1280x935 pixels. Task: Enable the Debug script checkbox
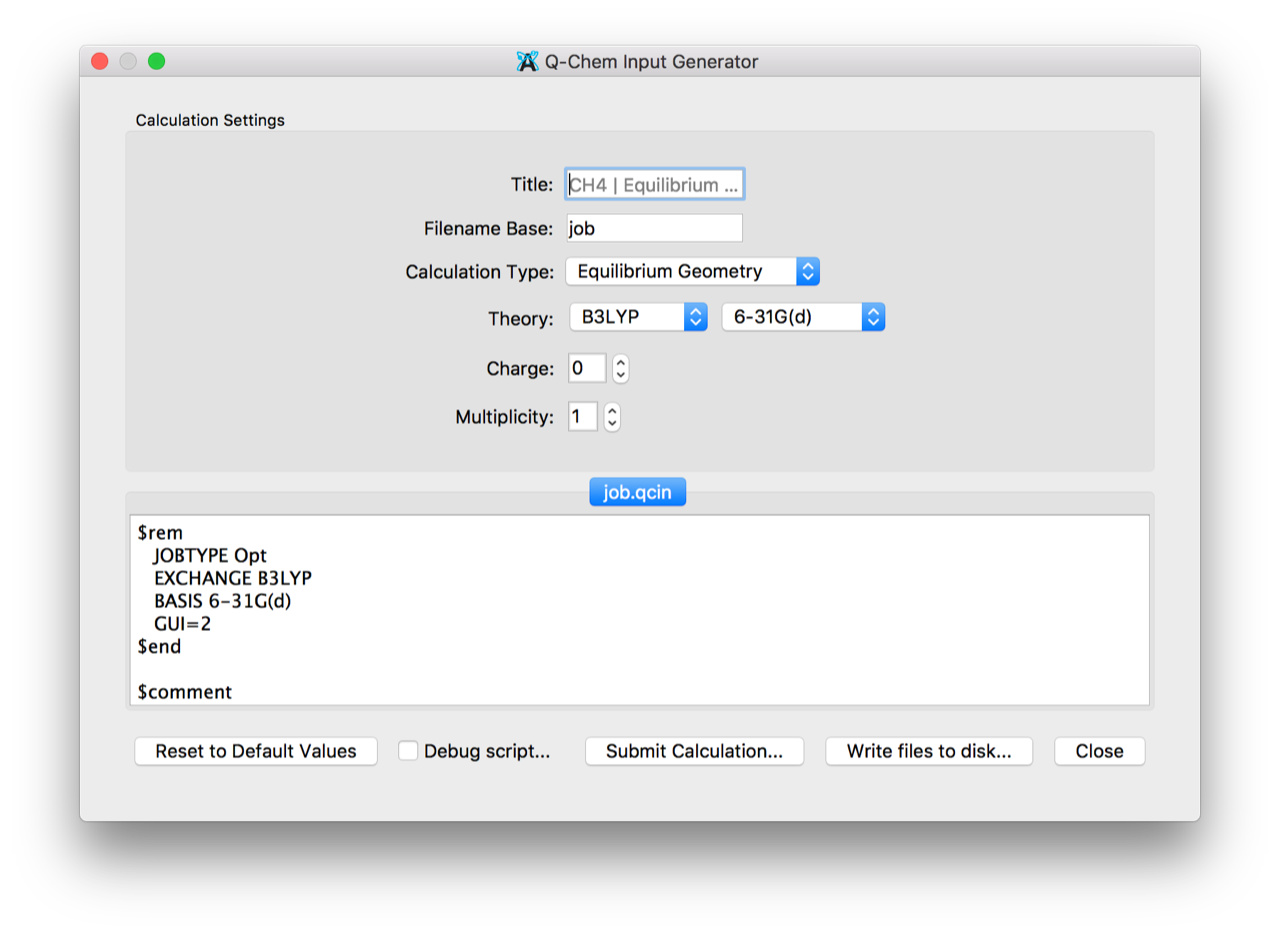pos(408,751)
